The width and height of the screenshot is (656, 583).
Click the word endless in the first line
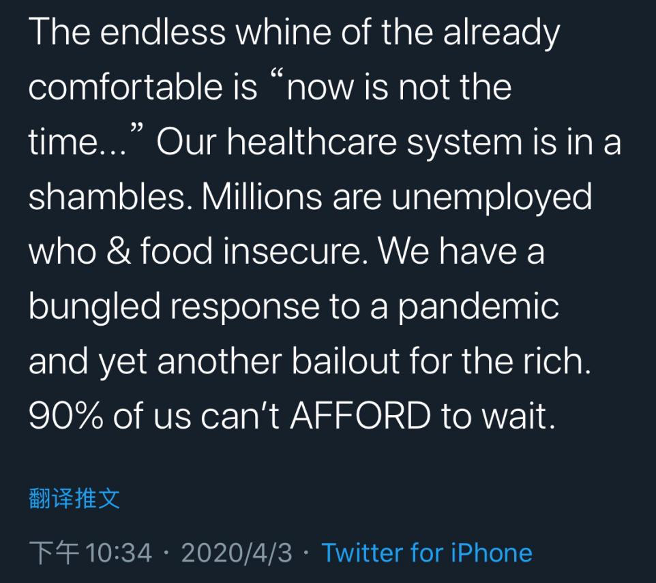[x=163, y=32]
